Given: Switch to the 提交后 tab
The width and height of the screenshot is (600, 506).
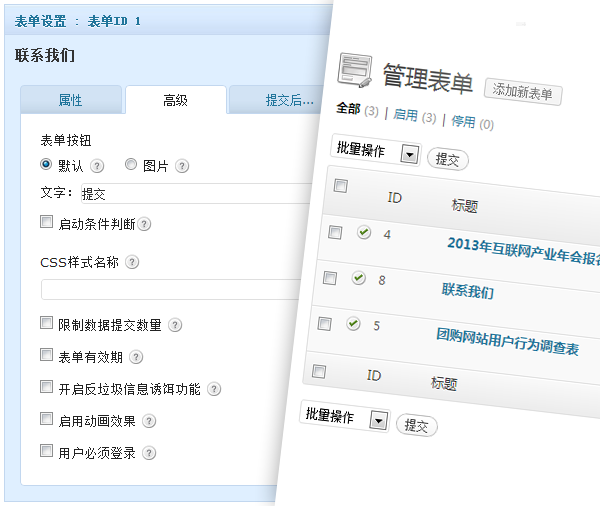Looking at the screenshot, I should [x=286, y=100].
